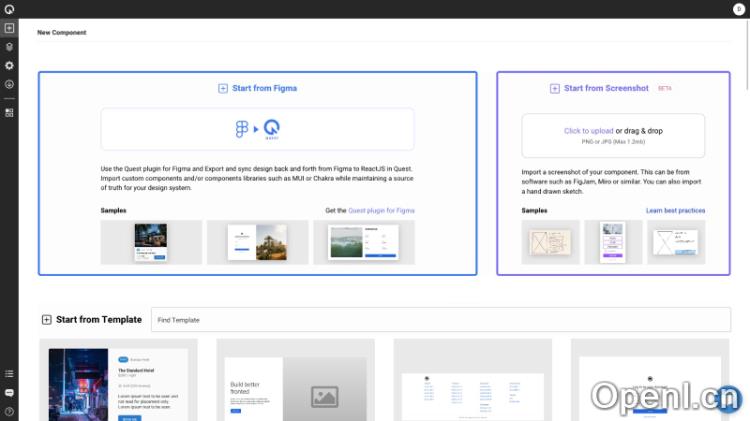Click the Start from Figma heading
The width and height of the screenshot is (750, 421).
(258, 89)
